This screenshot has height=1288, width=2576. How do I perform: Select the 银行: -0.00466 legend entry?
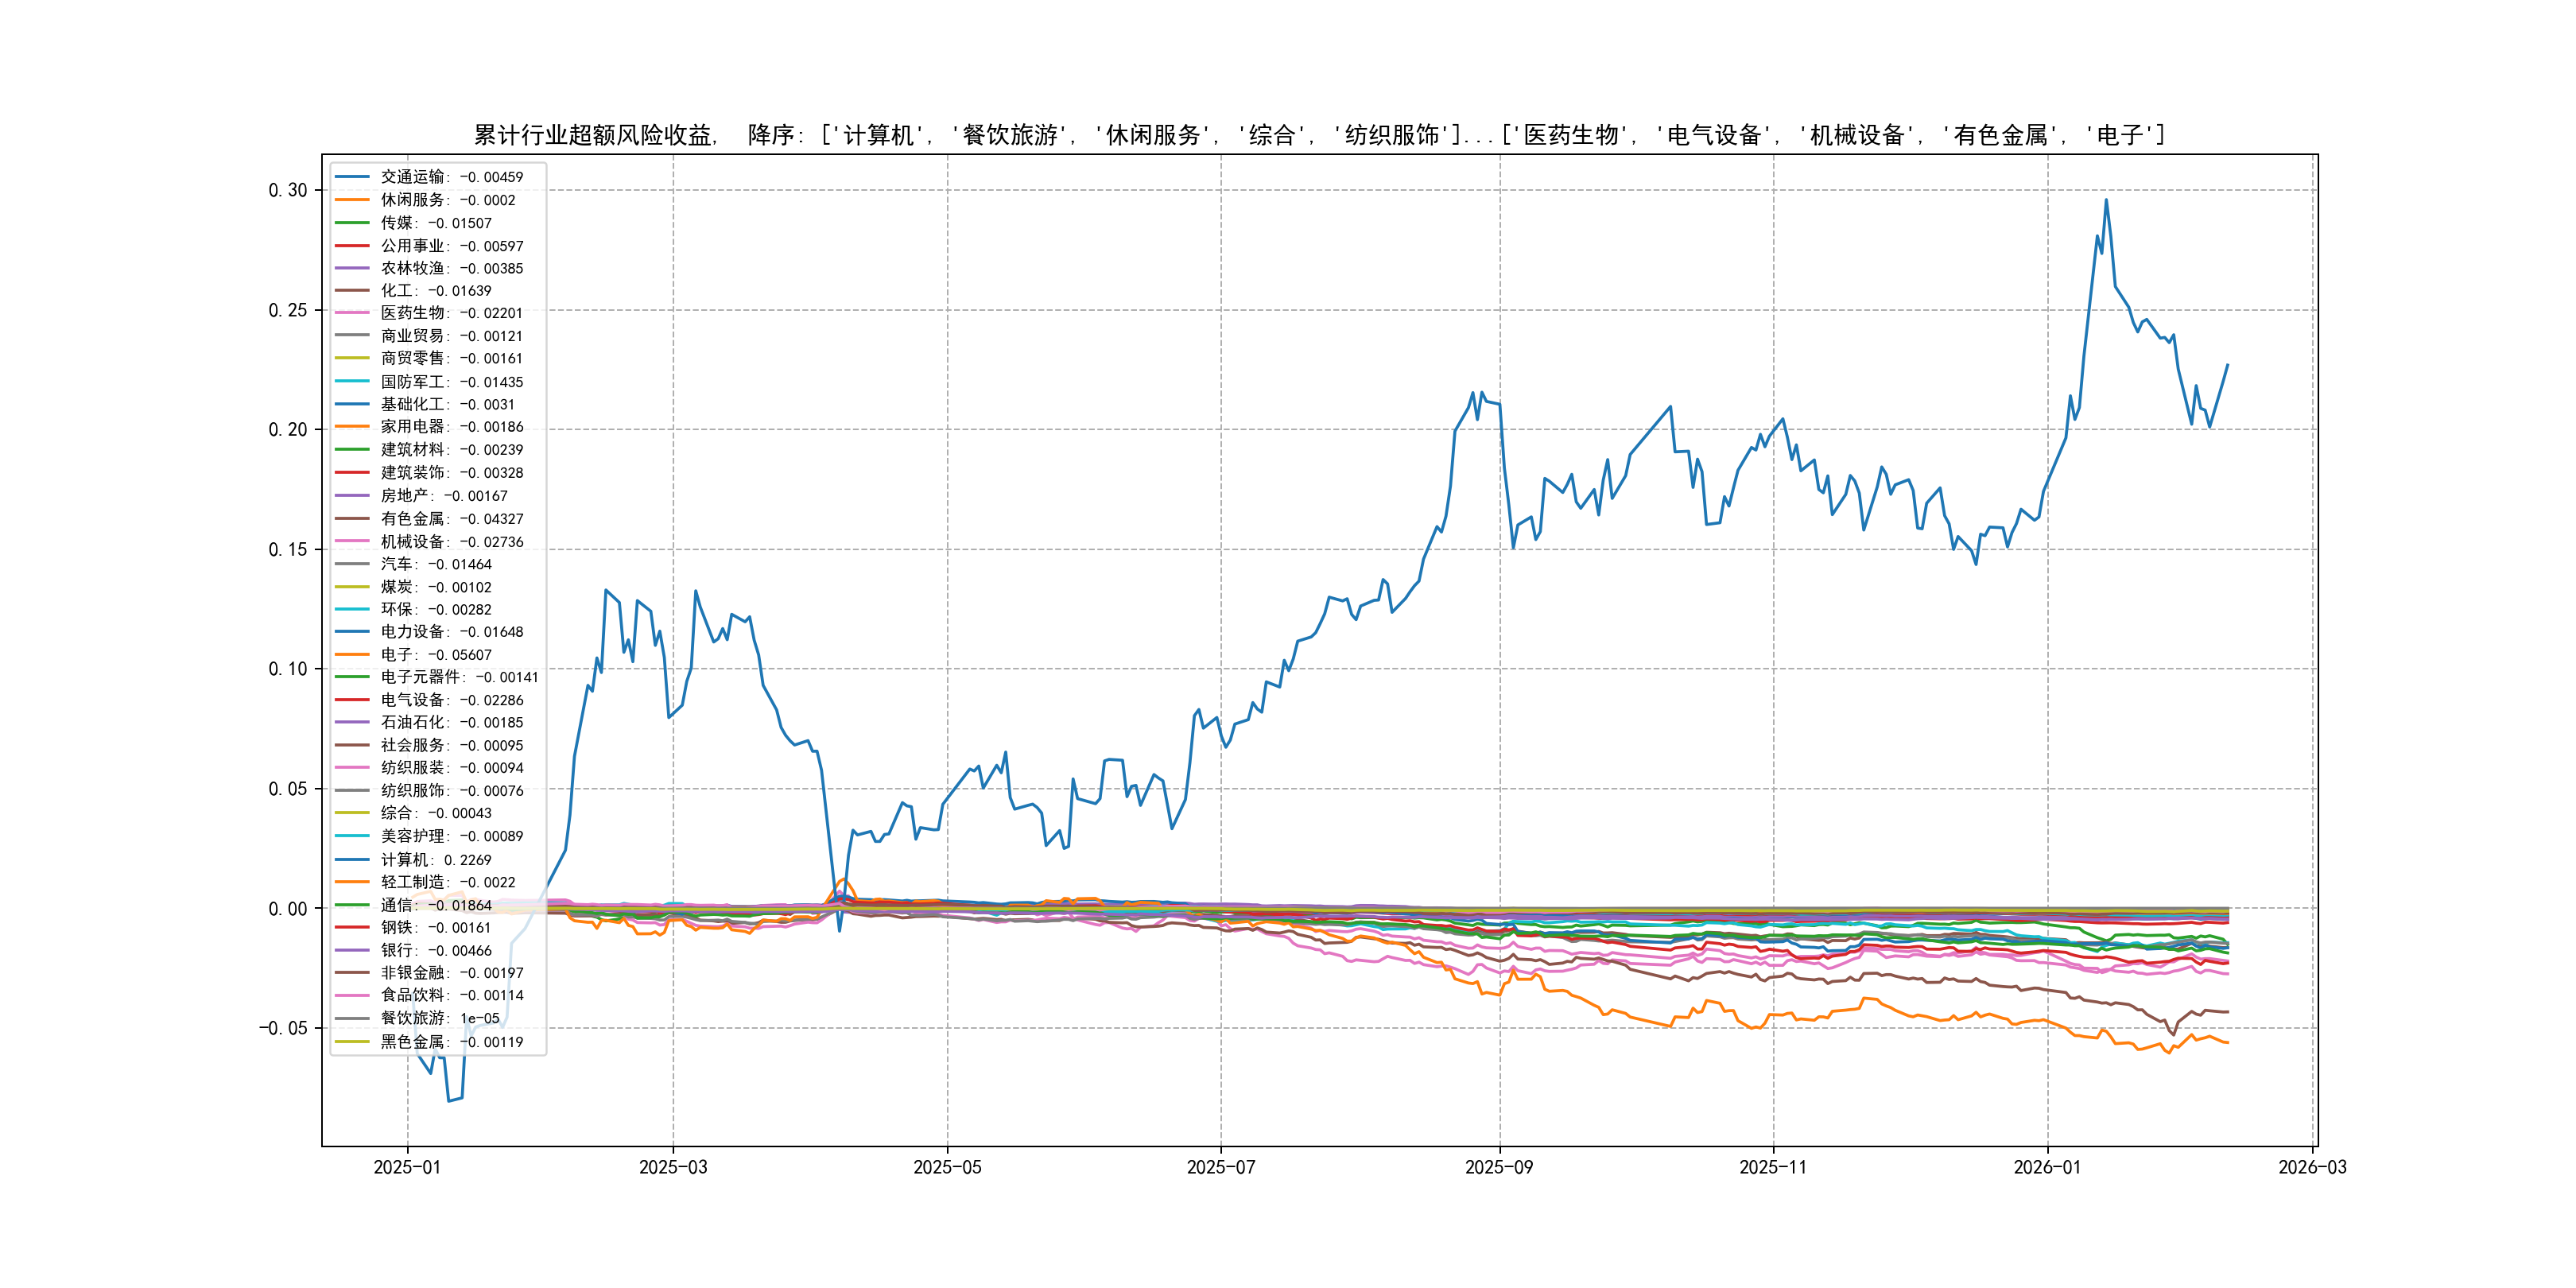[x=435, y=950]
